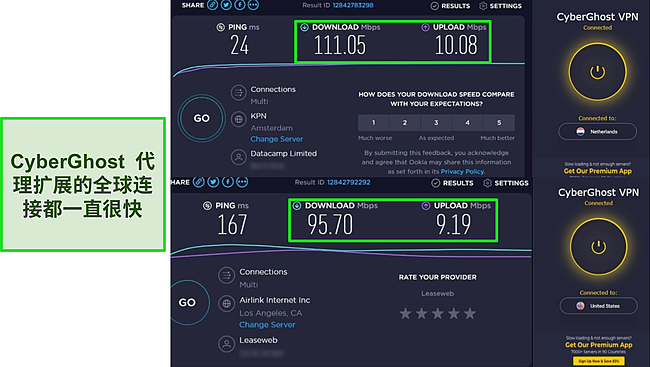
Task: Click Connections Multi icon in top test
Action: [x=239, y=92]
